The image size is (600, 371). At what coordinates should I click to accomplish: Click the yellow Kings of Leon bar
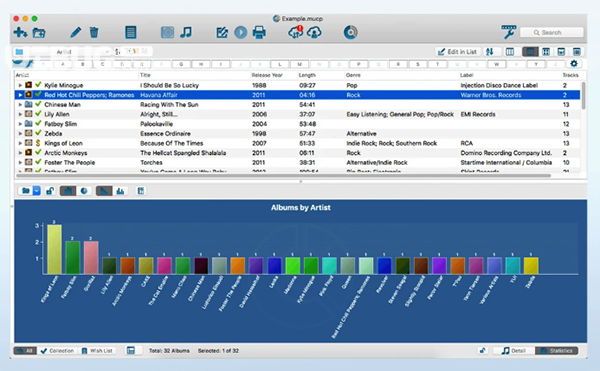click(x=54, y=249)
